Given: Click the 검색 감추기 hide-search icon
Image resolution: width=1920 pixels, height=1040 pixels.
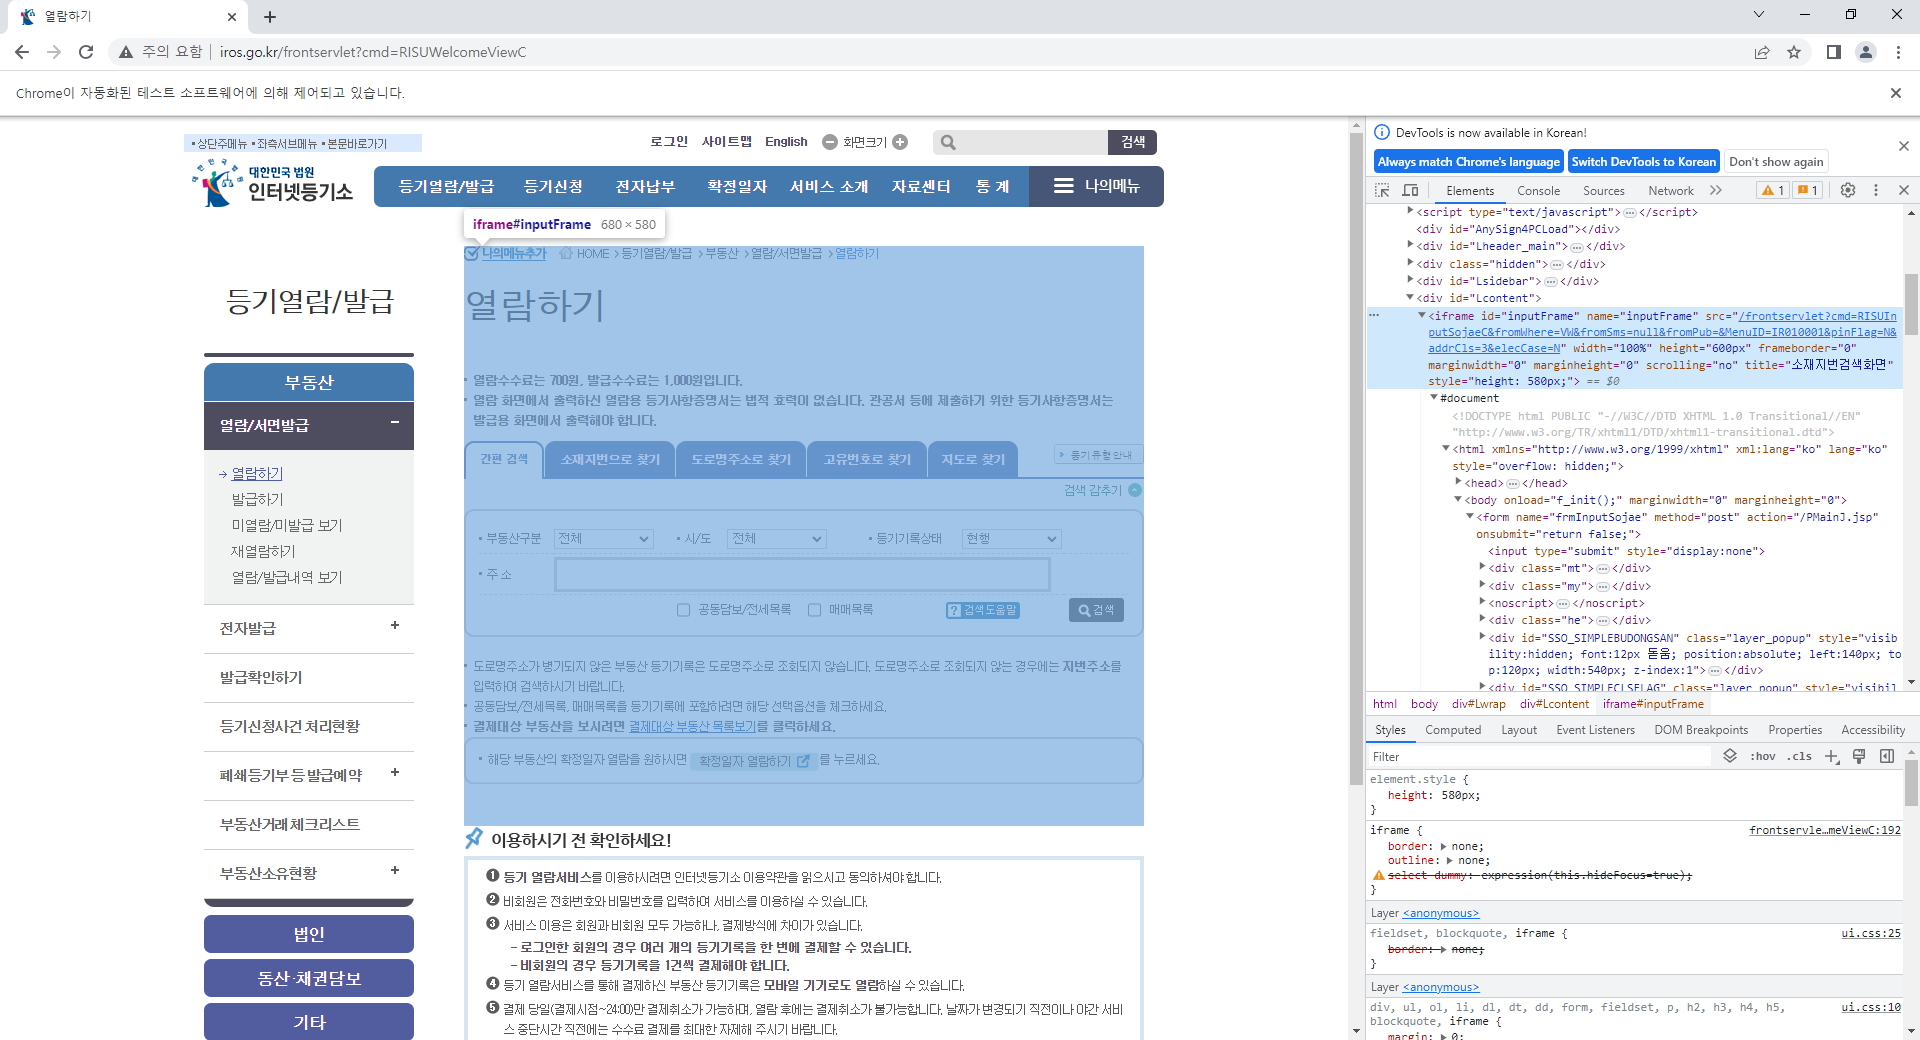Looking at the screenshot, I should click(x=1135, y=490).
